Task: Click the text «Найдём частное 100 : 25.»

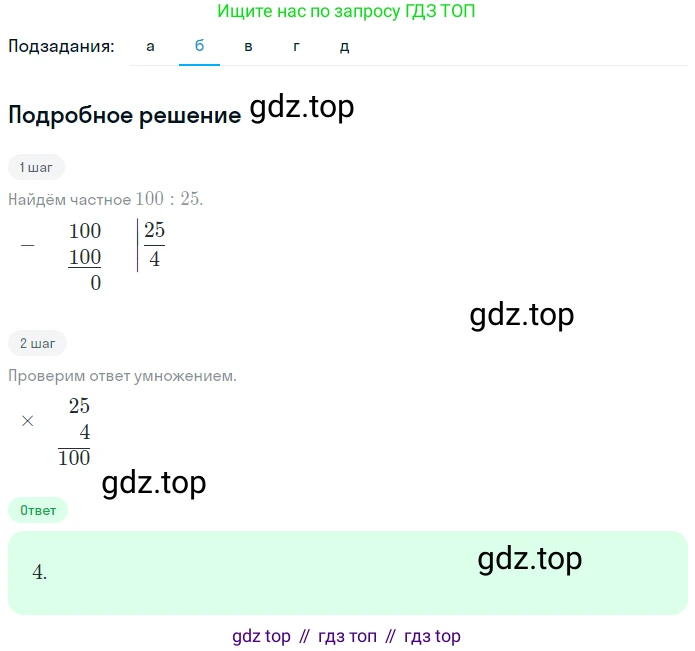Action: pos(106,199)
